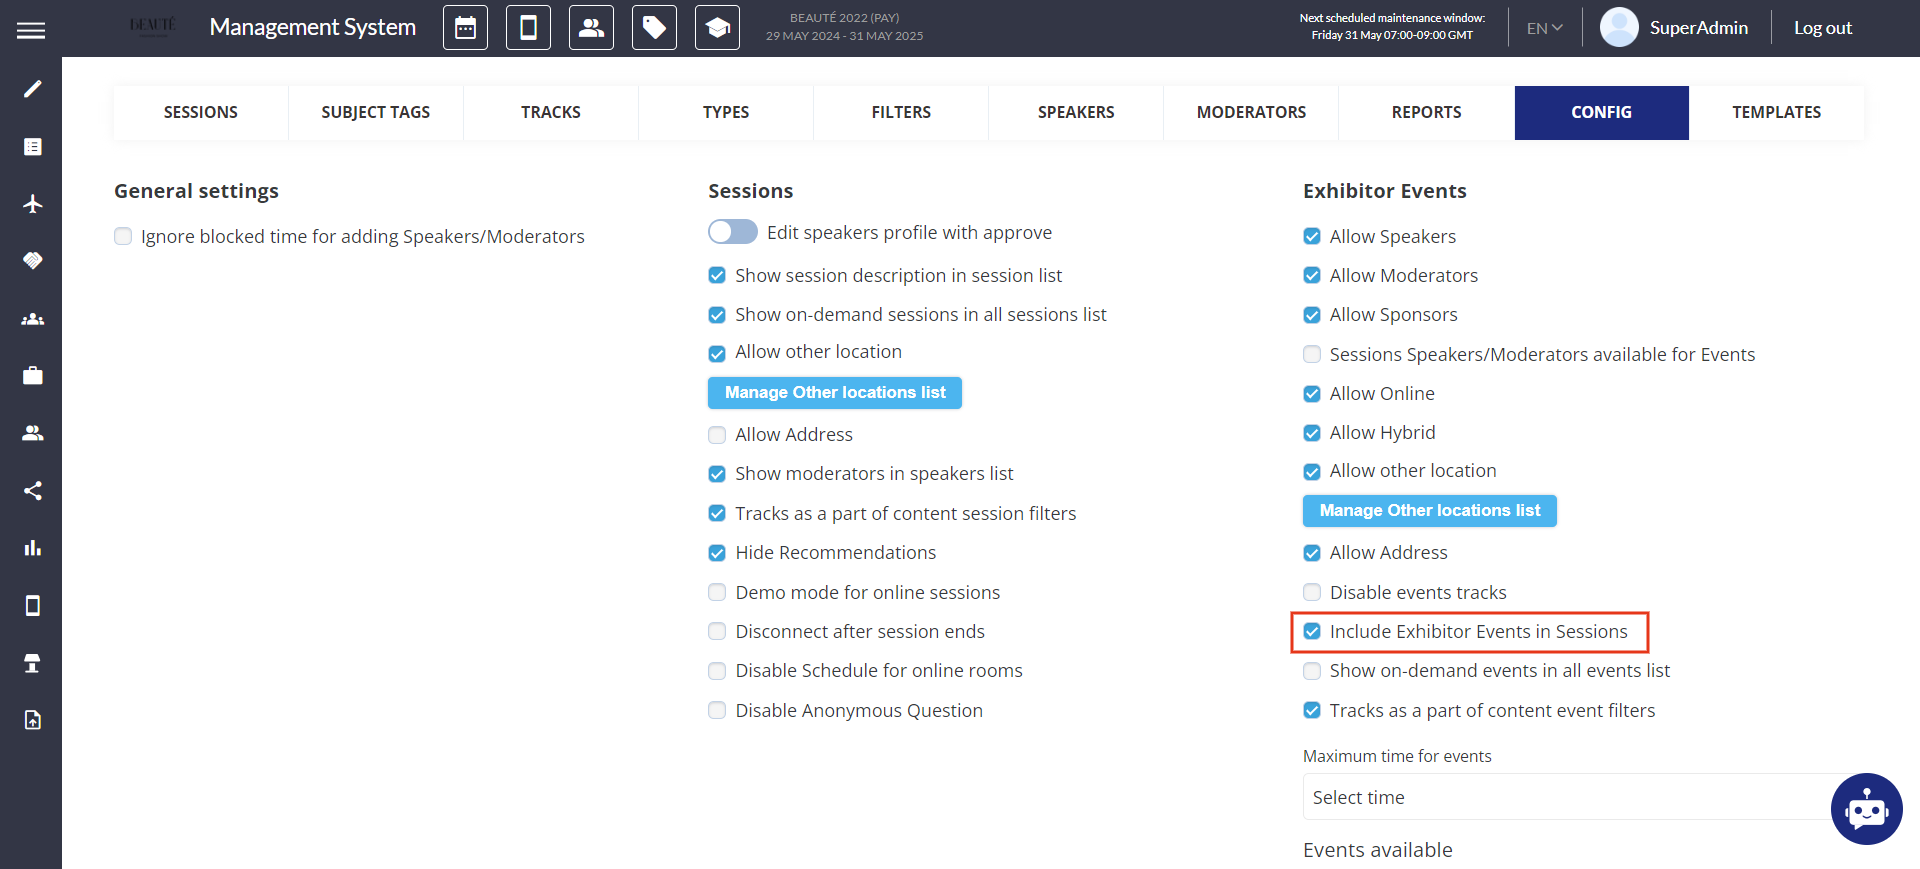The height and width of the screenshot is (869, 1920).
Task: Open the EN language dropdown
Action: (x=1544, y=28)
